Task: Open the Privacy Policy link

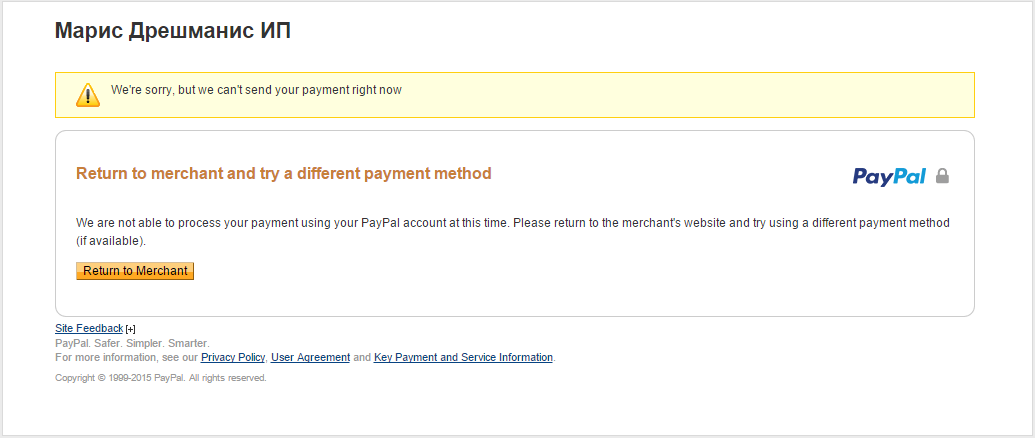Action: tap(233, 358)
